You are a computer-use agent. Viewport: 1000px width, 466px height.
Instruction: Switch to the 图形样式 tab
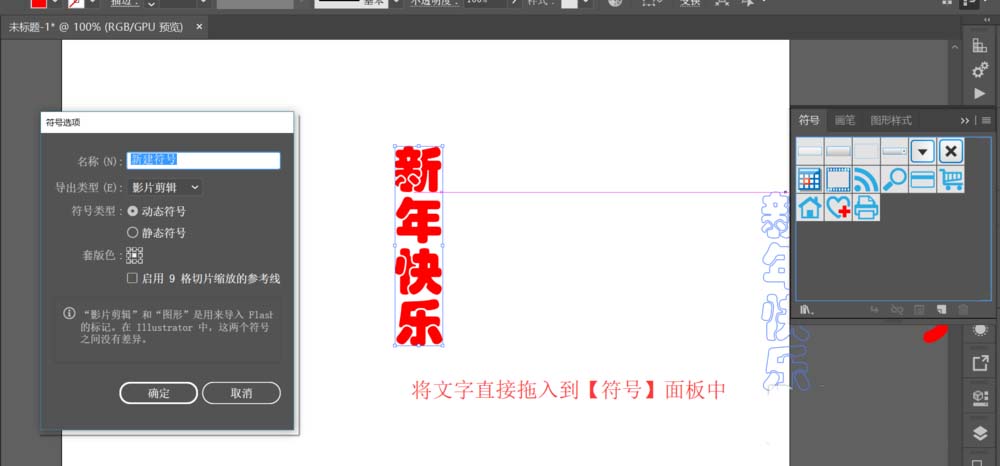891,120
